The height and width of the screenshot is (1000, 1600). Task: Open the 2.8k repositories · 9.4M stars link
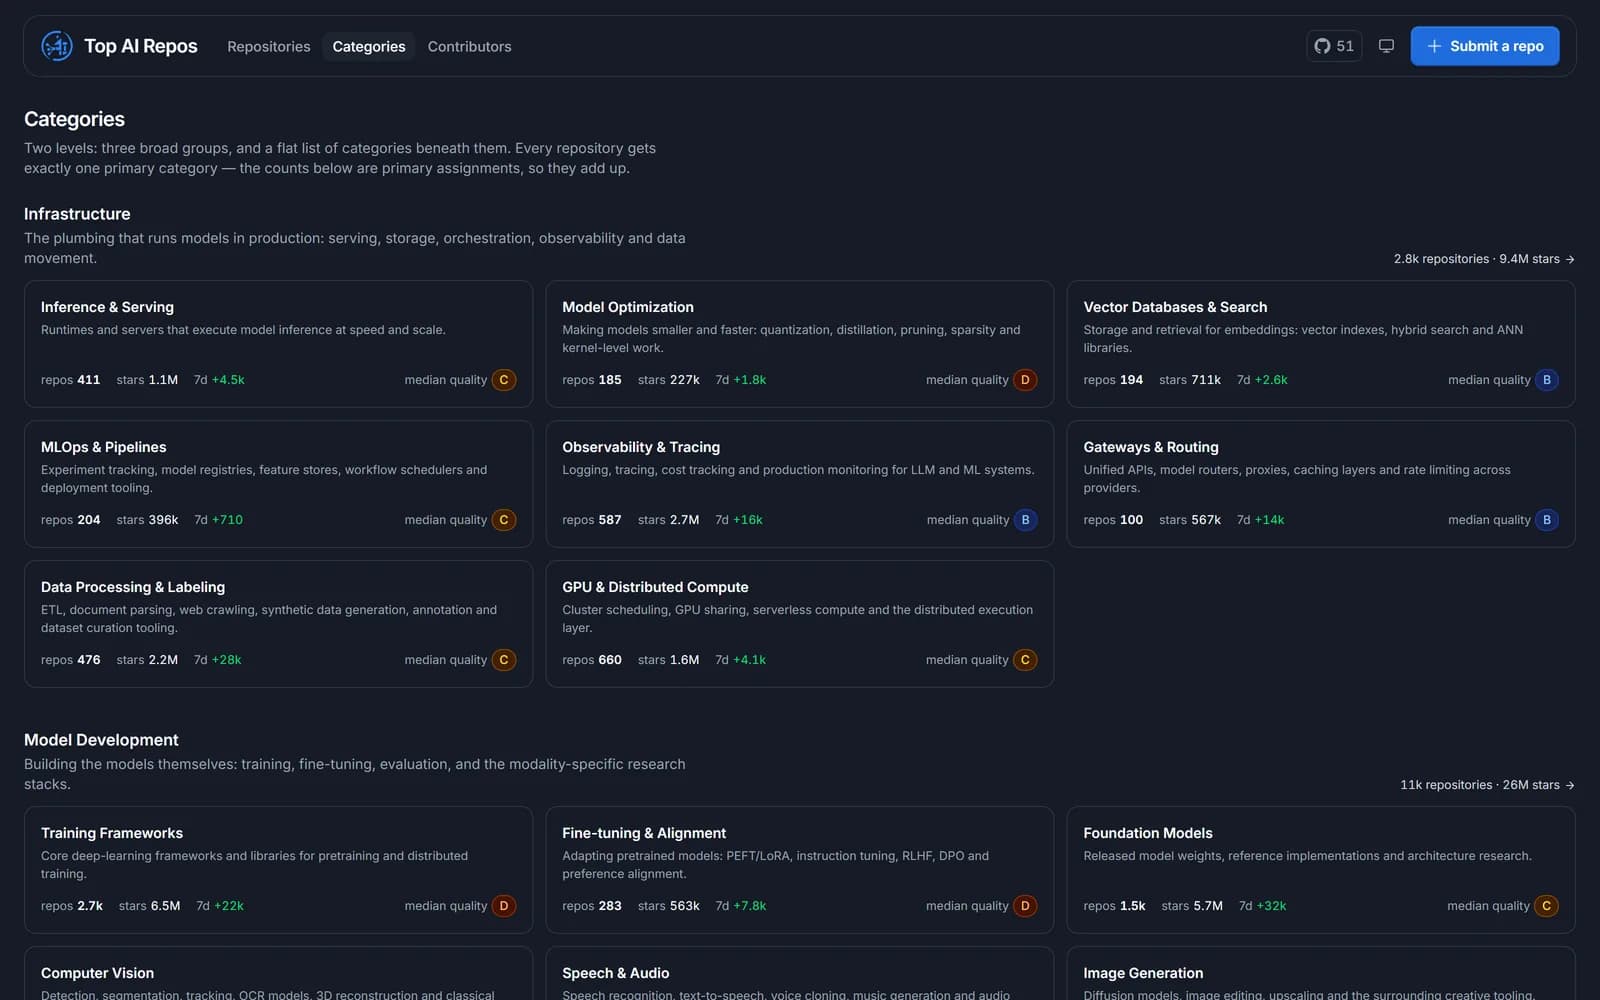[x=1484, y=259]
